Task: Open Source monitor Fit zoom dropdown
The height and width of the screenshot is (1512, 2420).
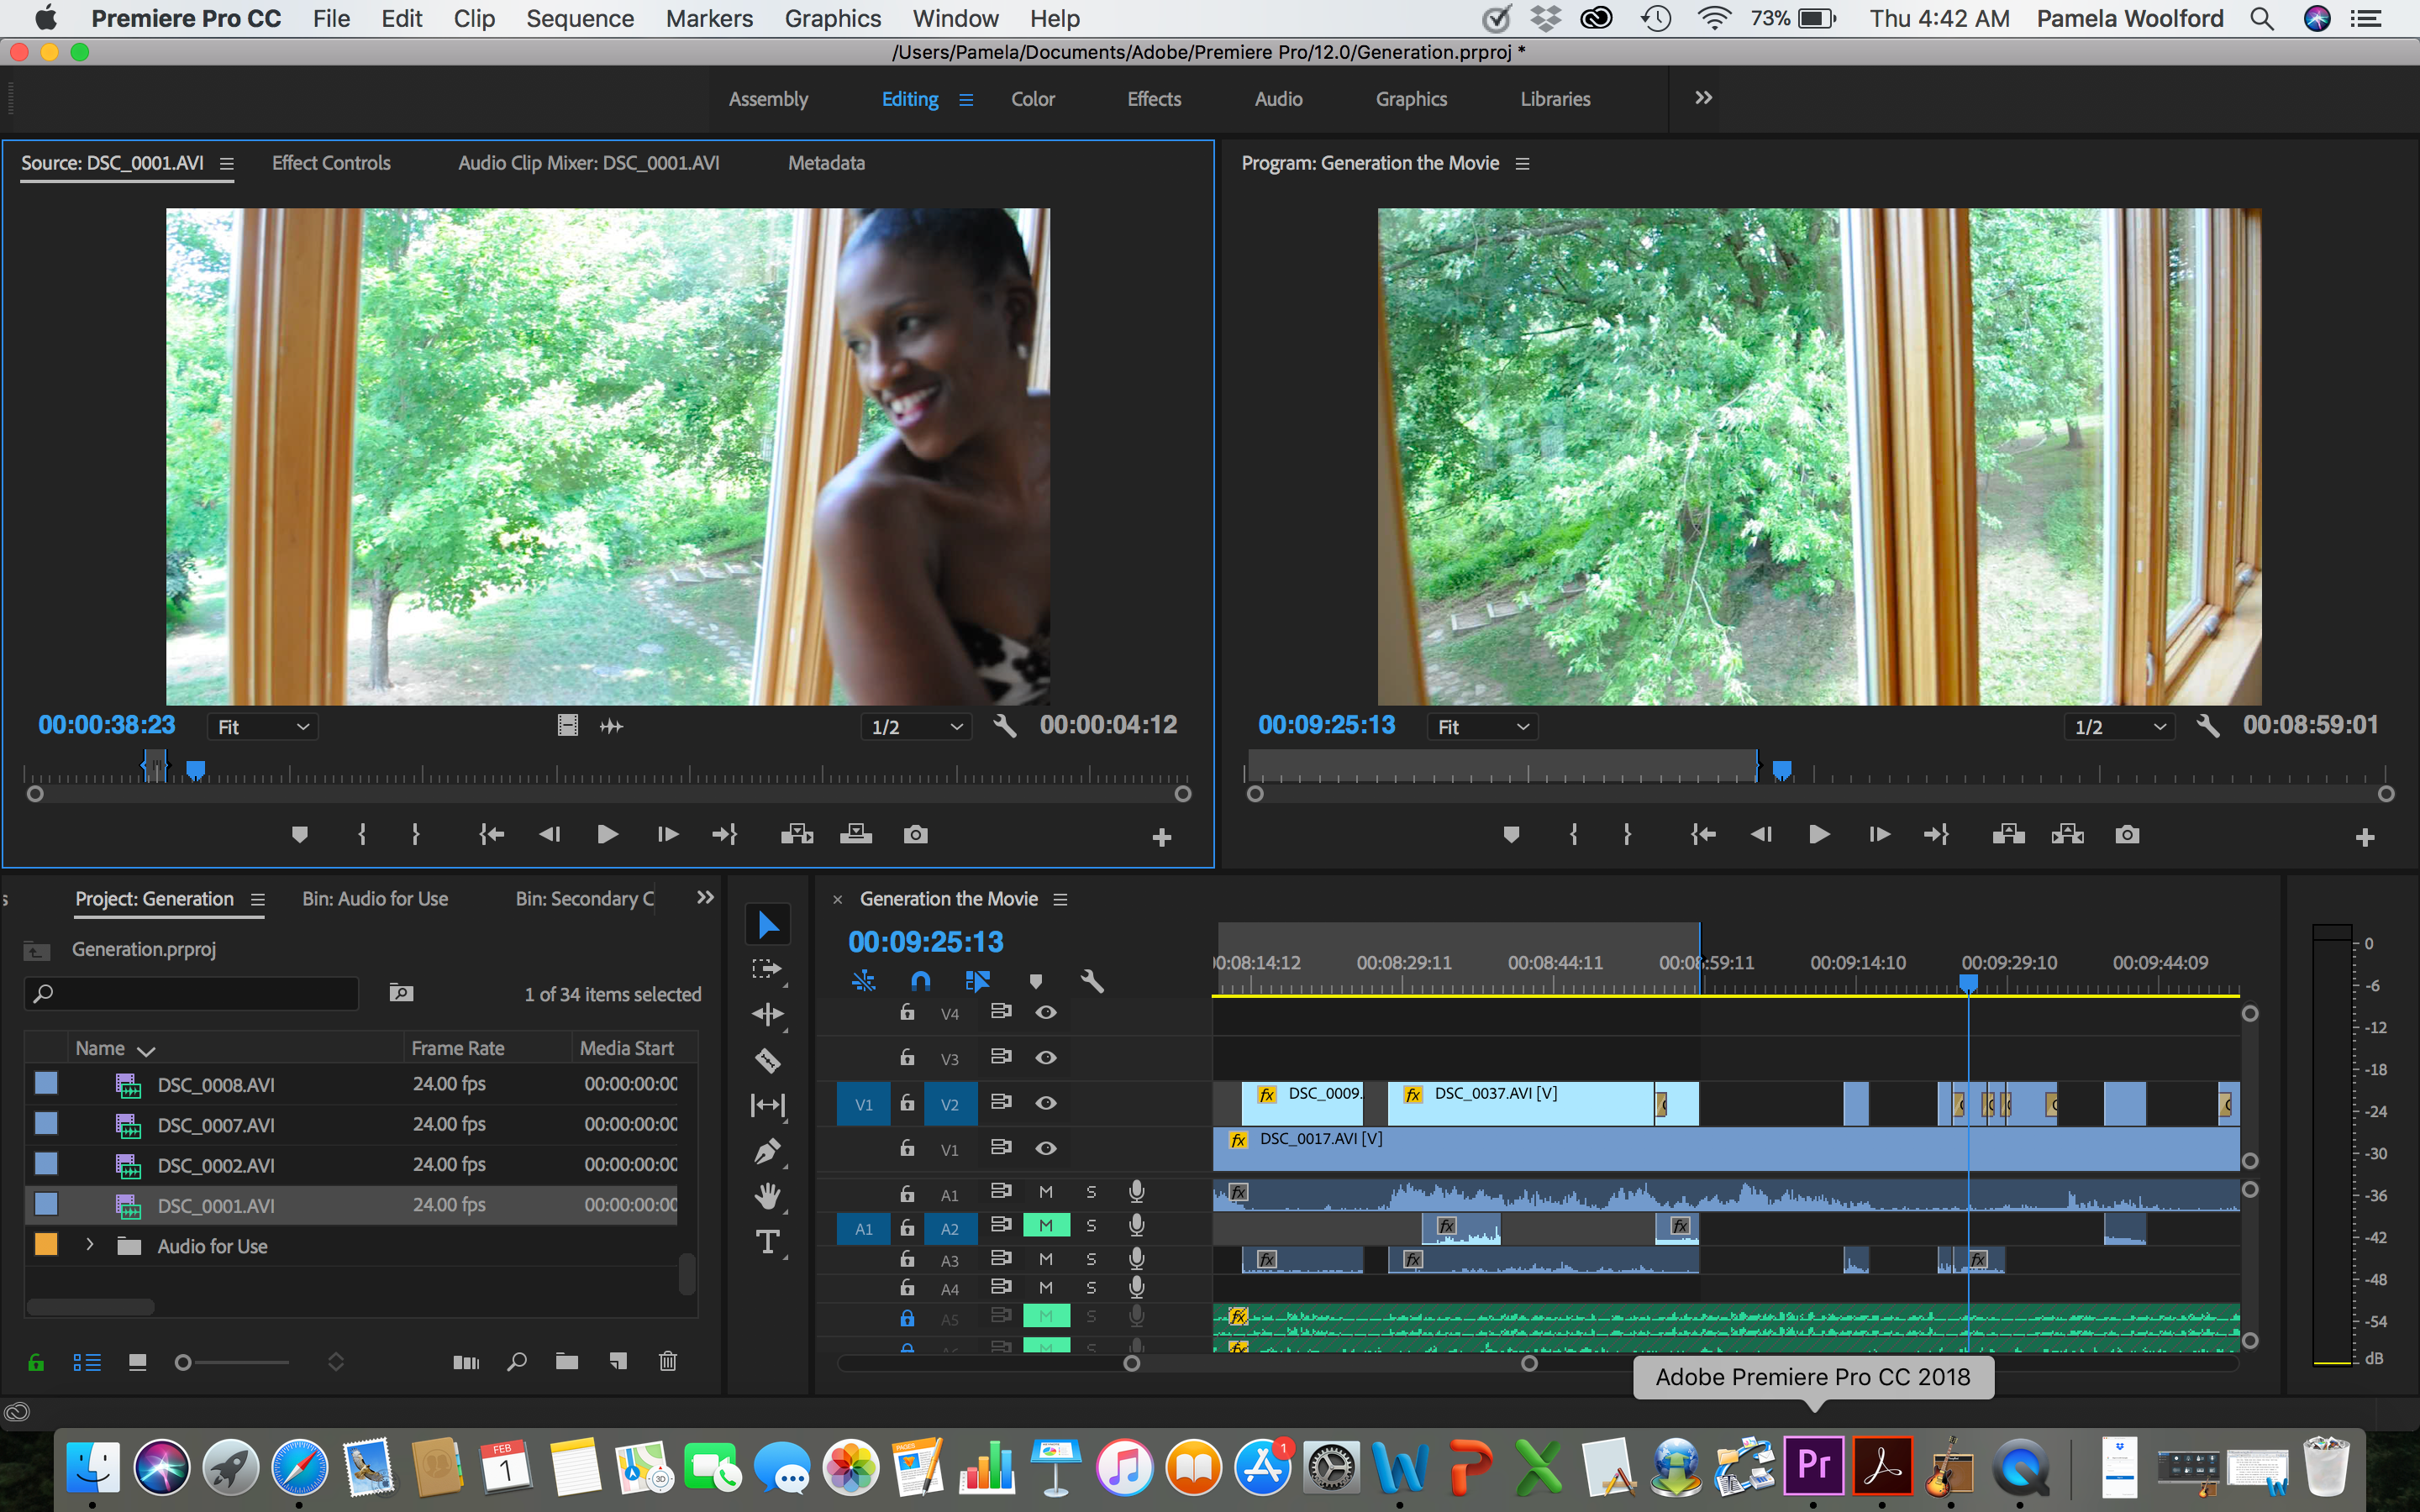Action: click(262, 727)
